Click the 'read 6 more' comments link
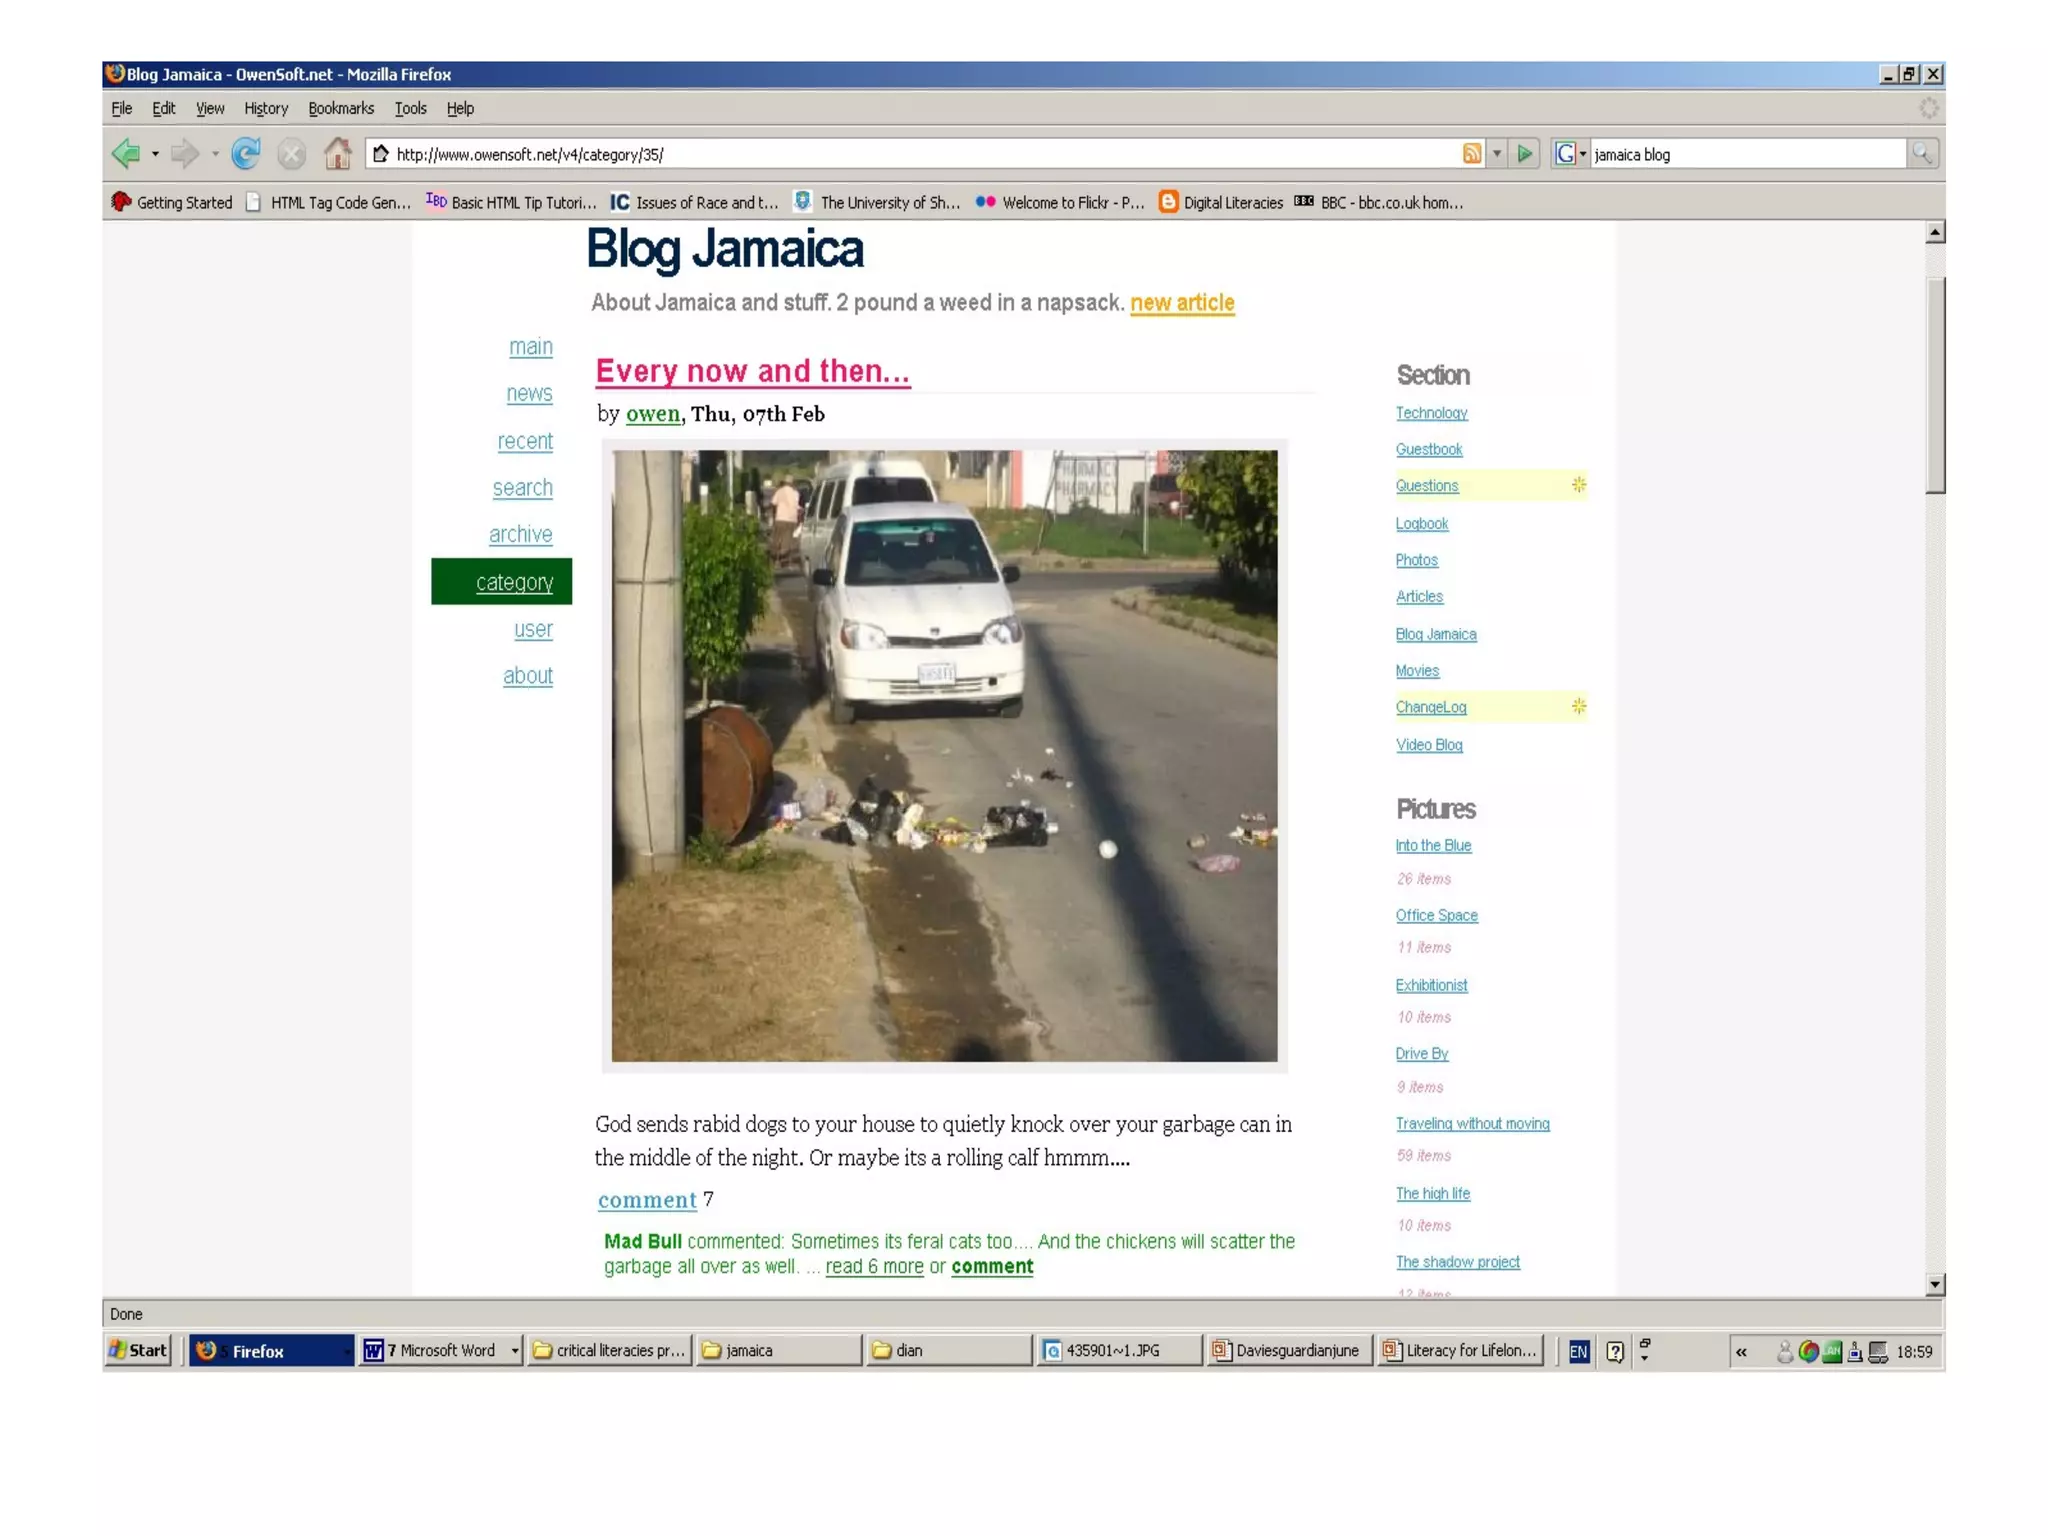This screenshot has height=1536, width=2048. click(874, 1267)
